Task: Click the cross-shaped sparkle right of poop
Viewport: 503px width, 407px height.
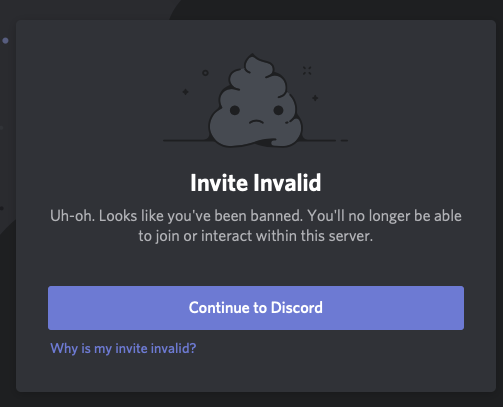Action: (307, 70)
